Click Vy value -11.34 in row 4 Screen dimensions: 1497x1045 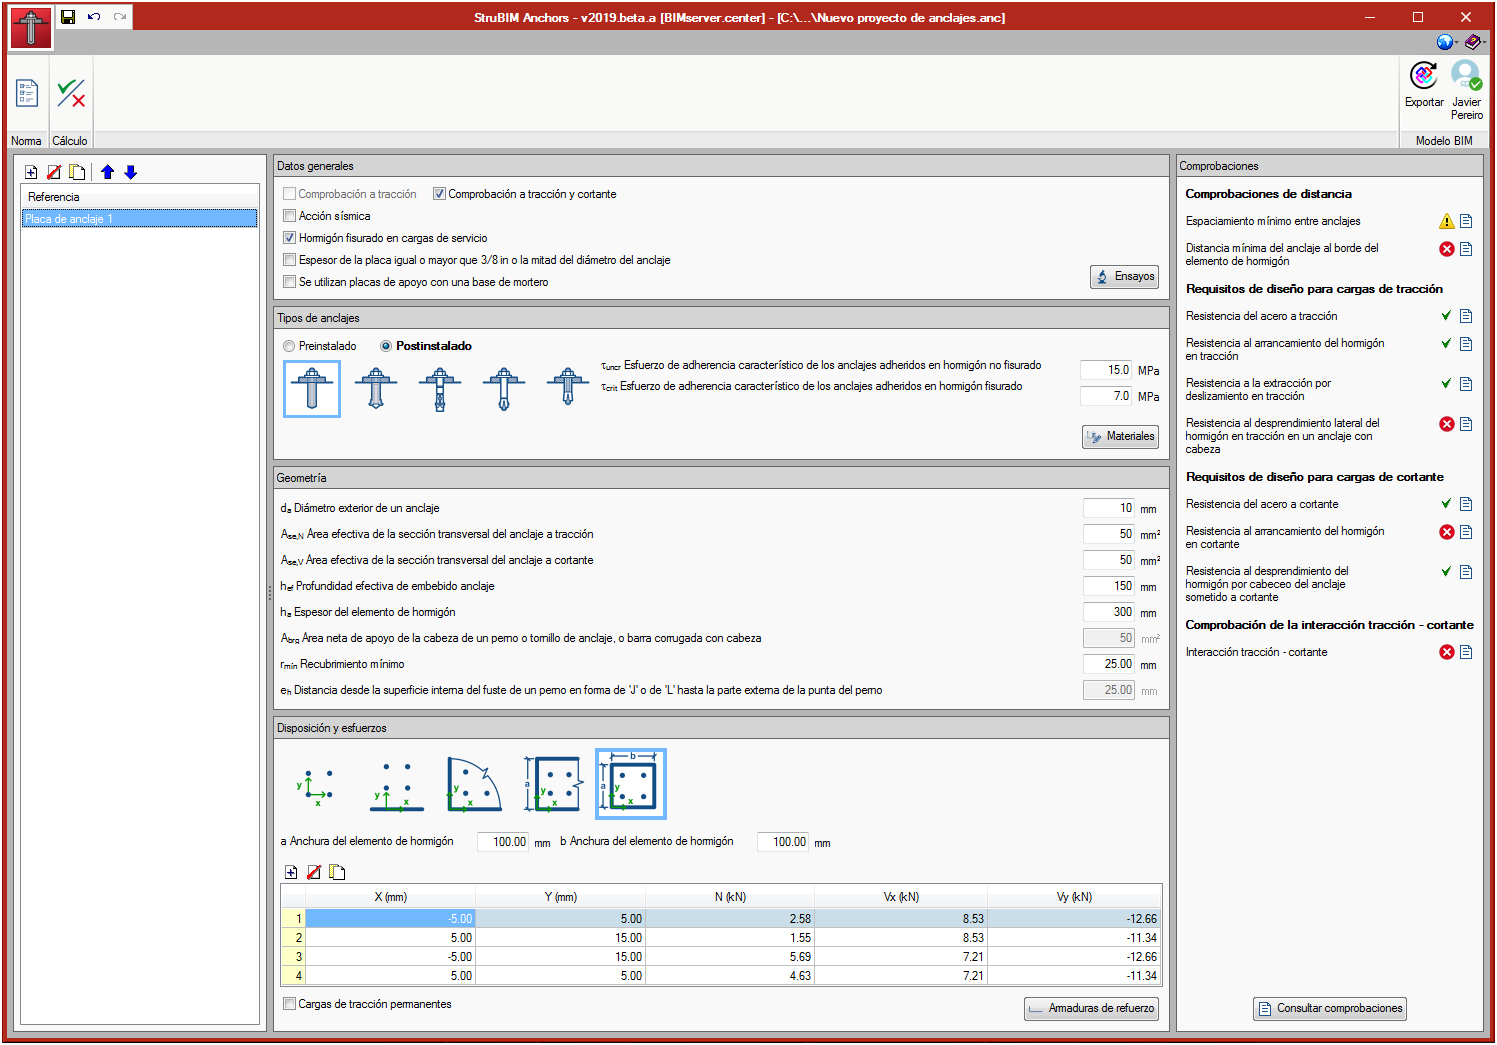[x=1074, y=975]
